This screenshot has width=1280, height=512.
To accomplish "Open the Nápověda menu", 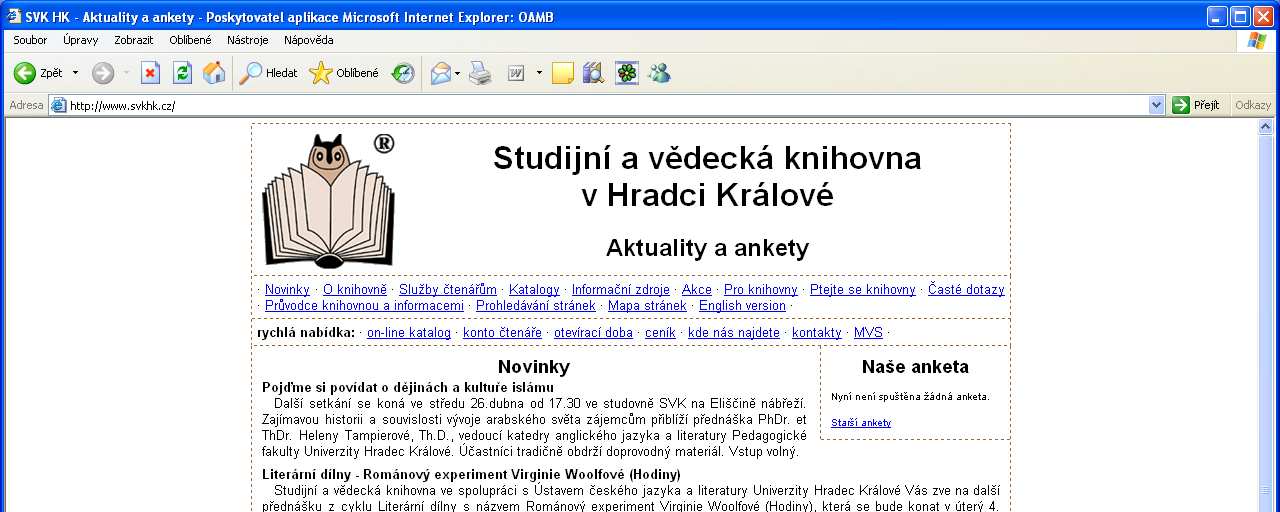I will 309,40.
